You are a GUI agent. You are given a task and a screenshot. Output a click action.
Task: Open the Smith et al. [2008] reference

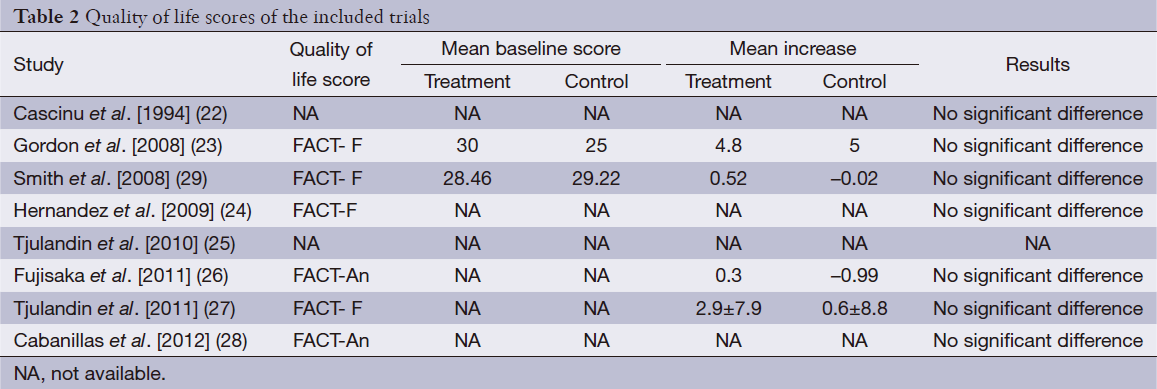click(111, 179)
